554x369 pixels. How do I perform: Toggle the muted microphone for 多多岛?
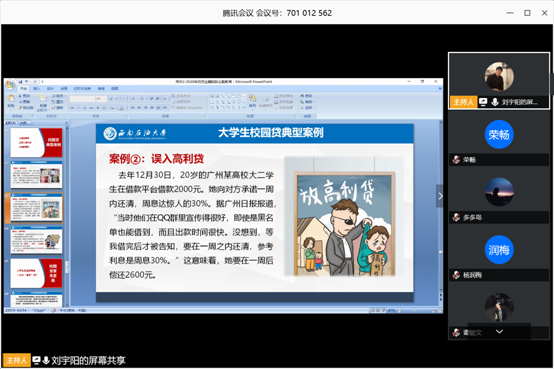click(456, 217)
